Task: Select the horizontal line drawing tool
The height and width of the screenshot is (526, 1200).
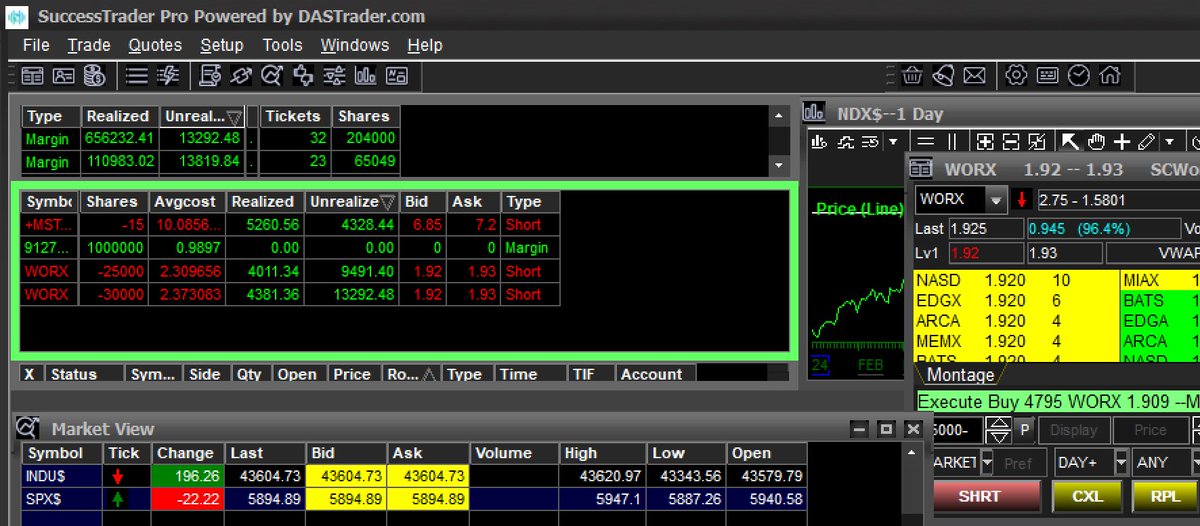Action: pyautogui.click(x=926, y=142)
